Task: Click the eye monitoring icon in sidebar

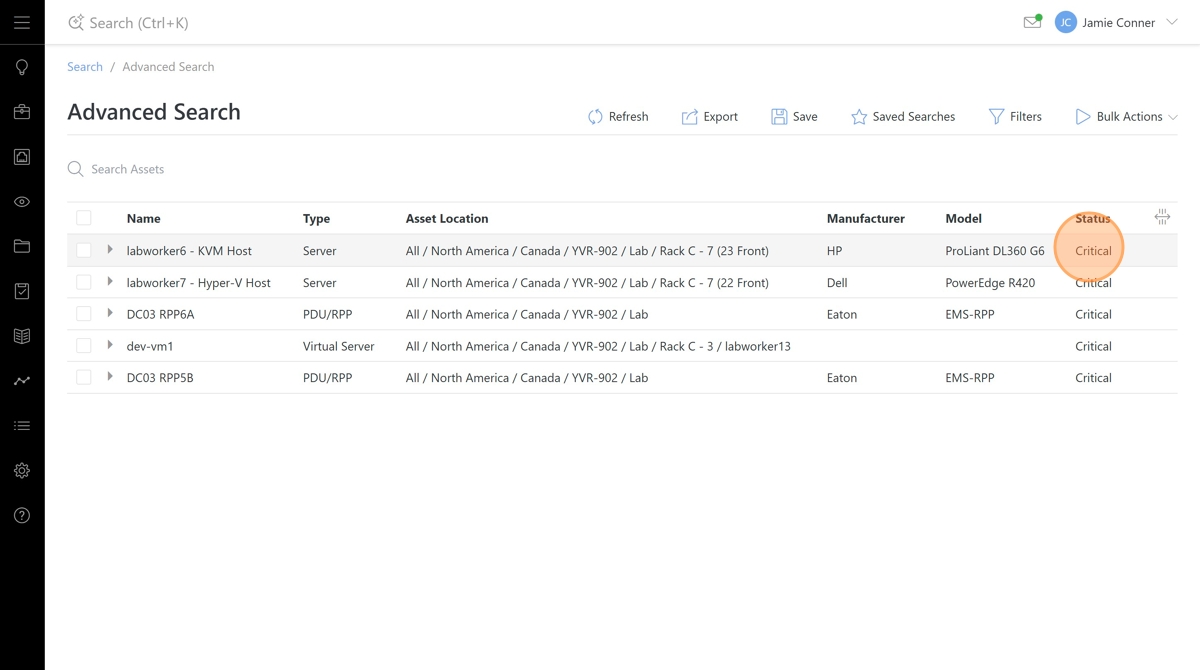Action: point(22,202)
